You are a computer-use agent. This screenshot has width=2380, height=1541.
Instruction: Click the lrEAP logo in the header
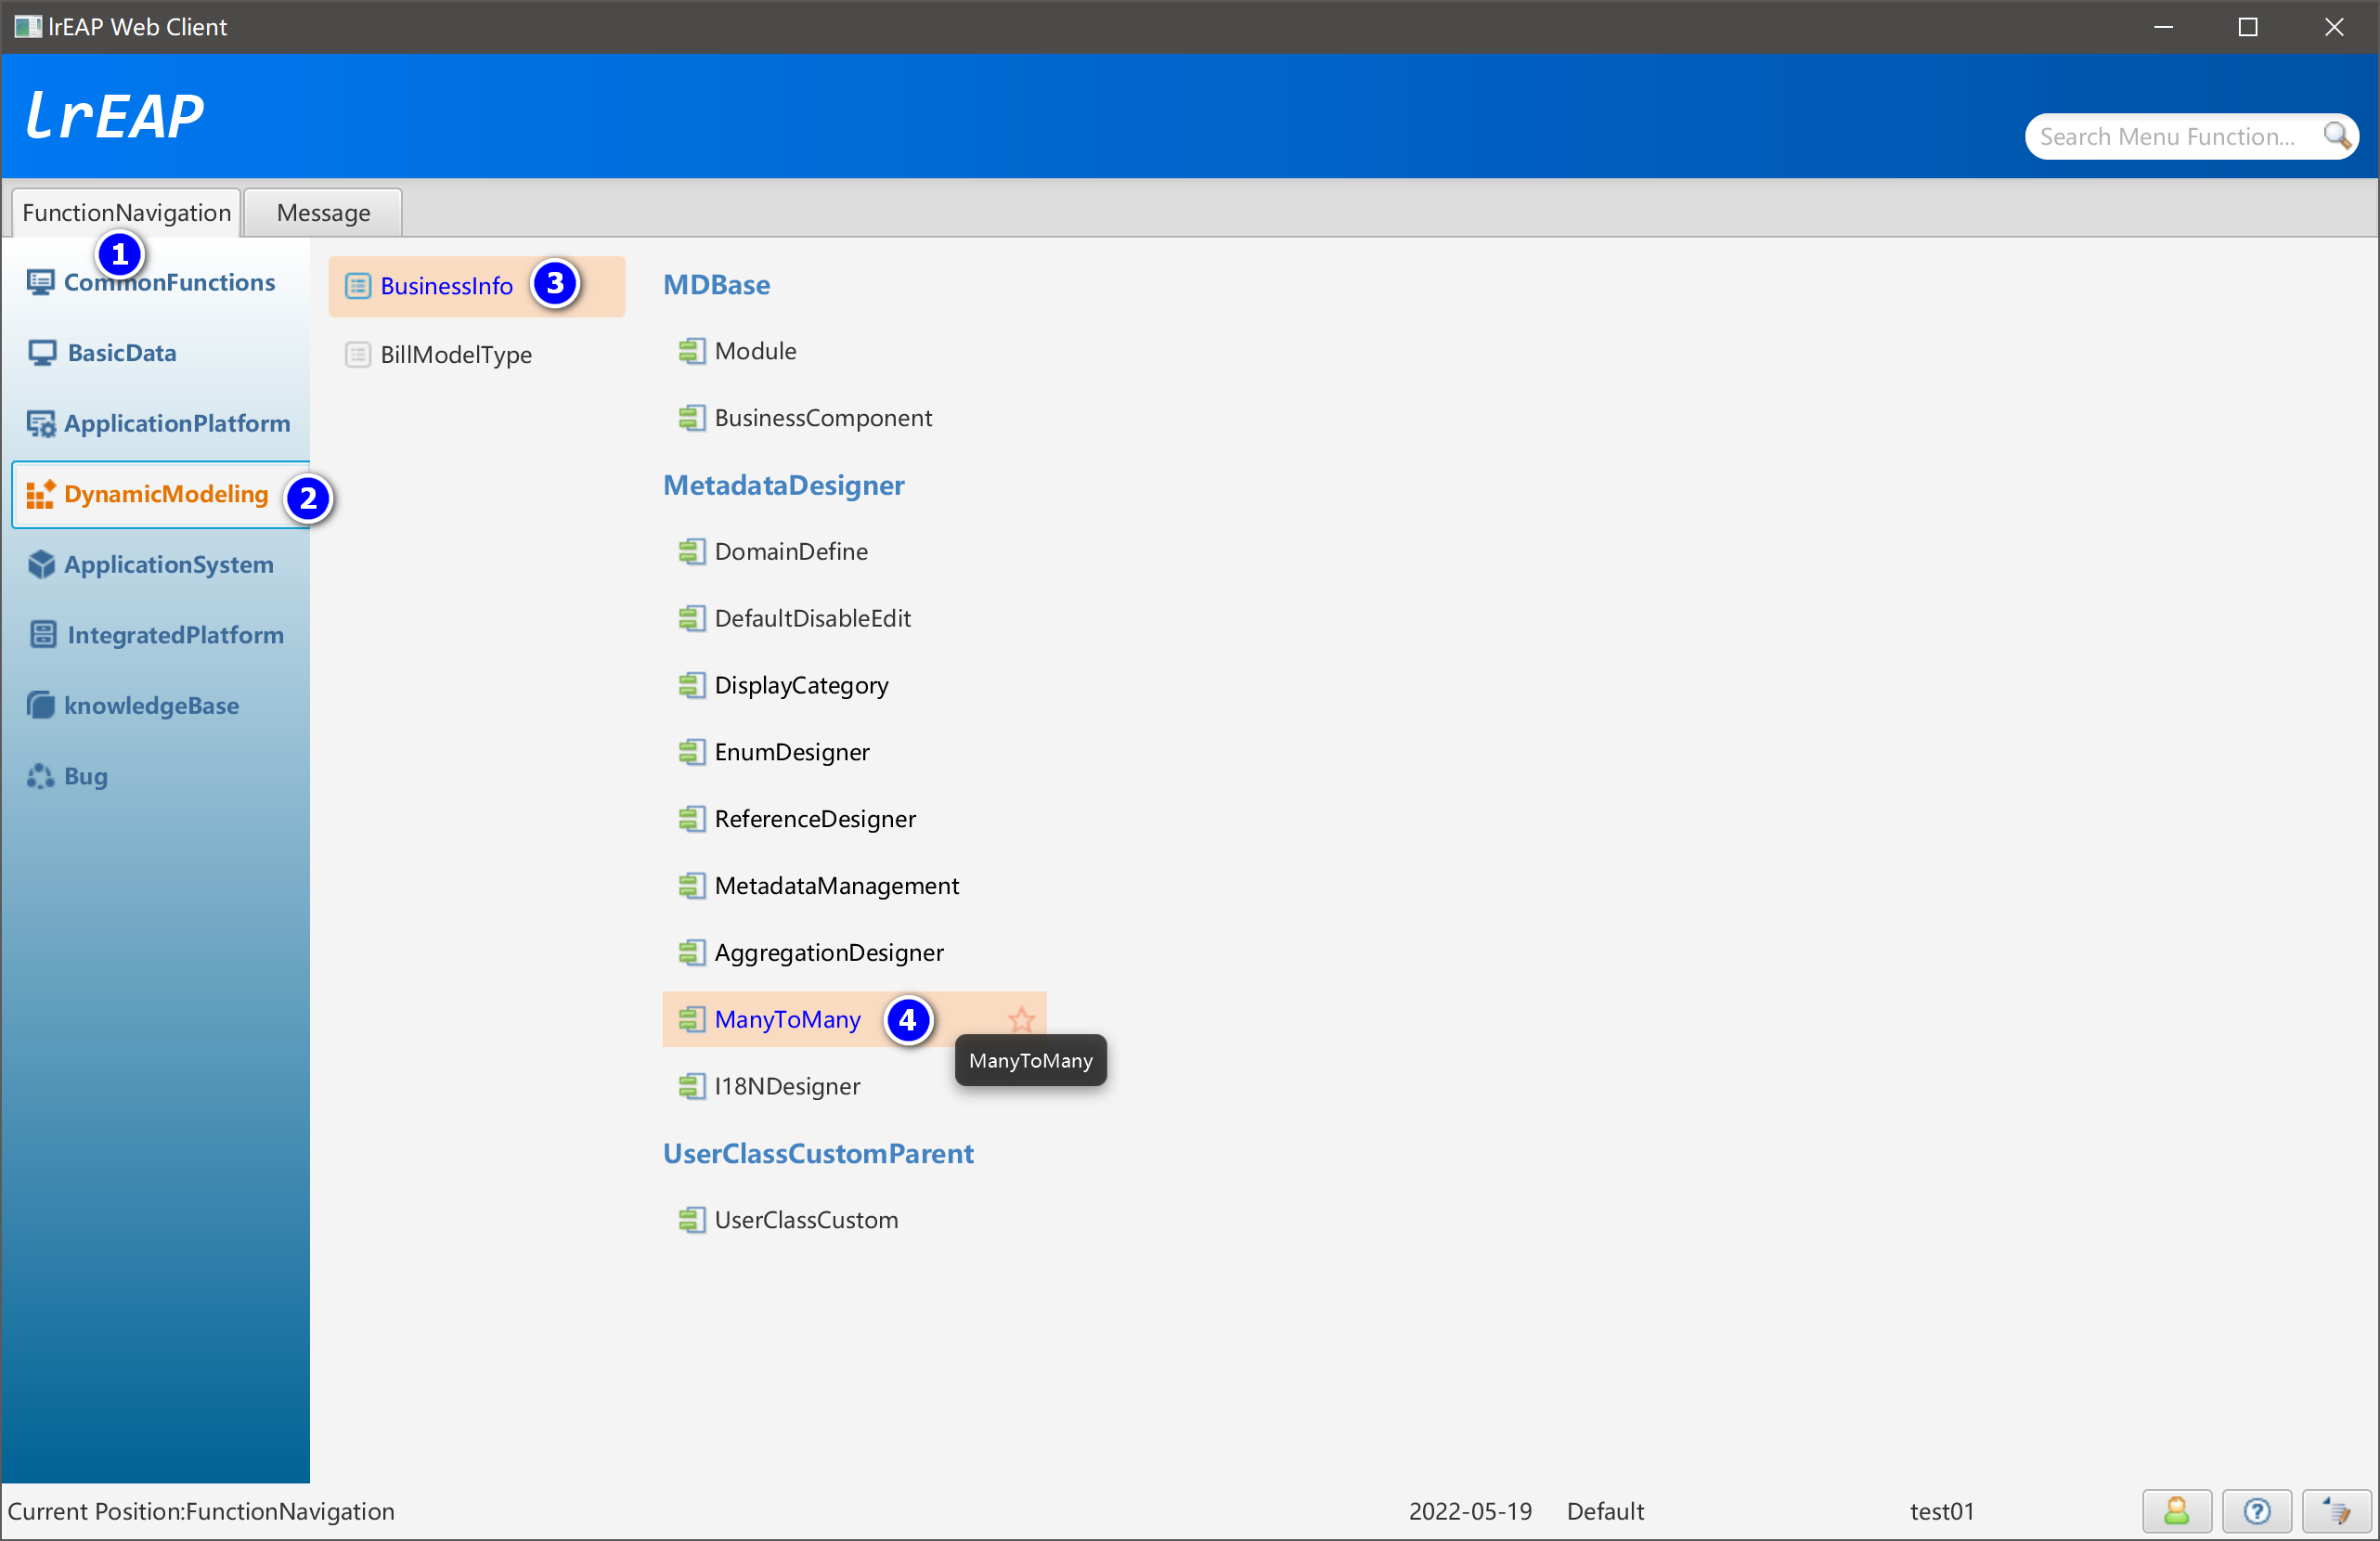point(114,115)
